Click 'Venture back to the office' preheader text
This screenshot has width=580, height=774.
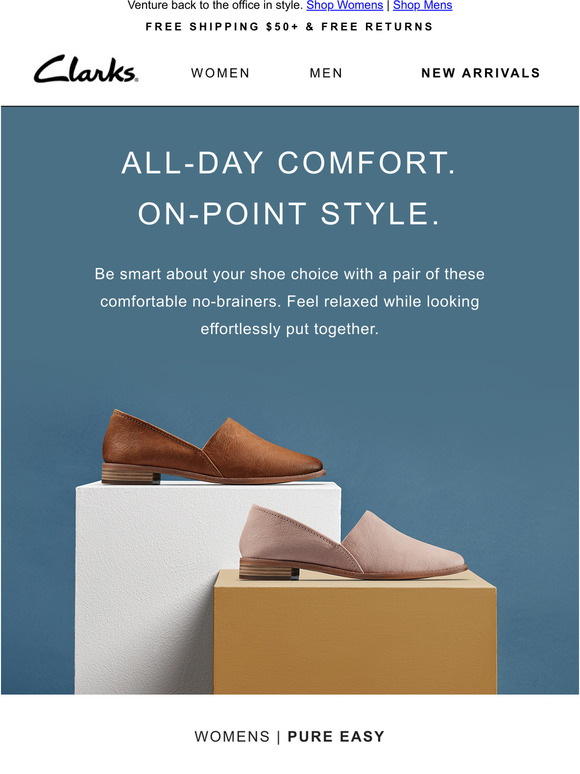pyautogui.click(x=215, y=5)
